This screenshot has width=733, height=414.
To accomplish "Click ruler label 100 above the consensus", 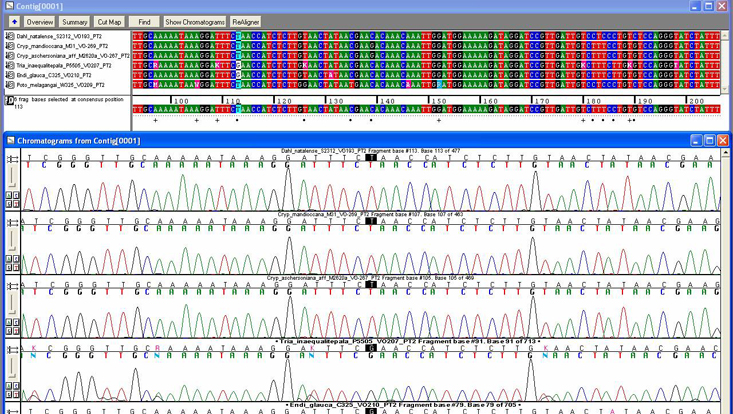I will pos(181,101).
